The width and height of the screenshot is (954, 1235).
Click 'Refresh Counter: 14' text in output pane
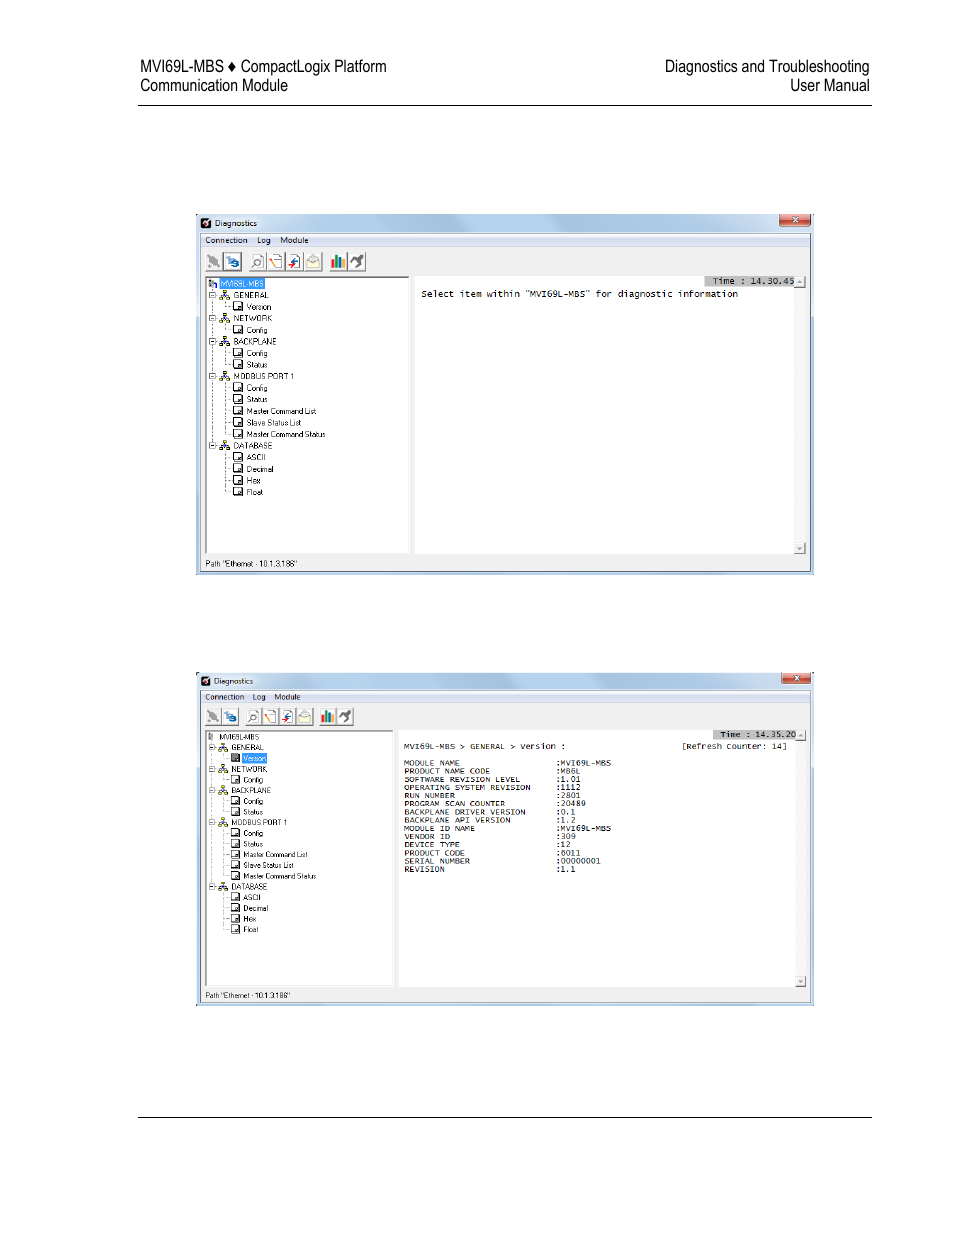(734, 746)
